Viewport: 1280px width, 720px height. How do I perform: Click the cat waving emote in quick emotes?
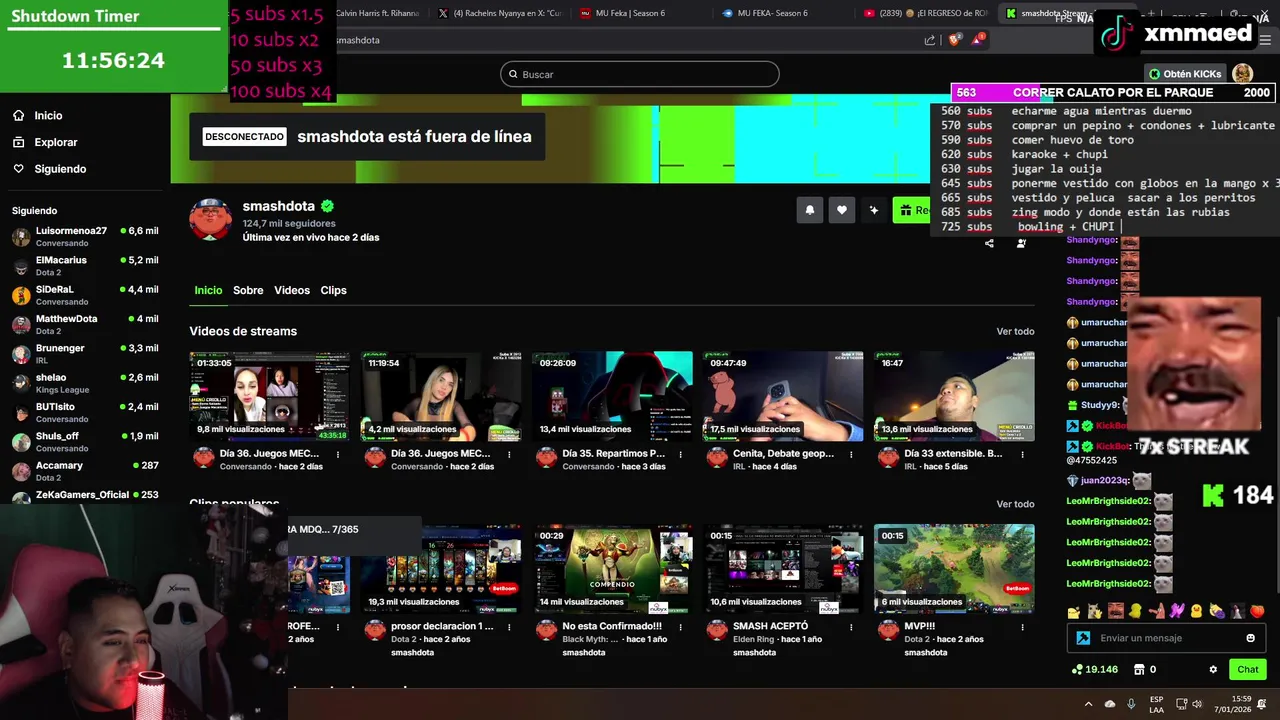(x=1094, y=611)
